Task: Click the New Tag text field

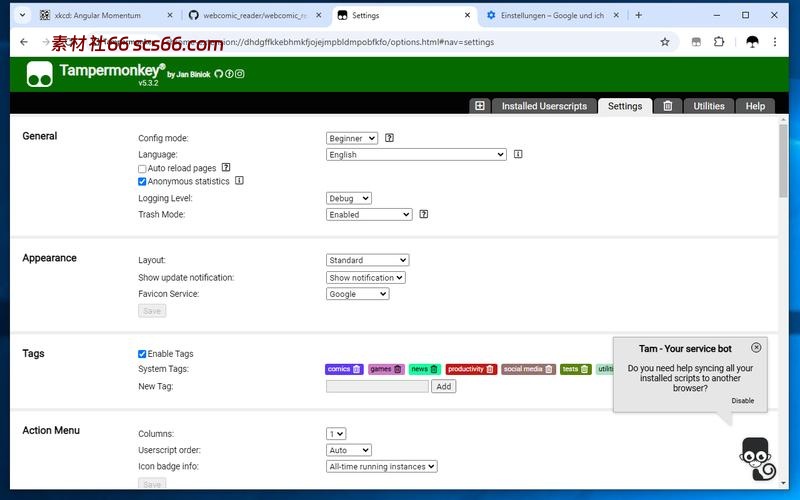Action: coord(377,386)
